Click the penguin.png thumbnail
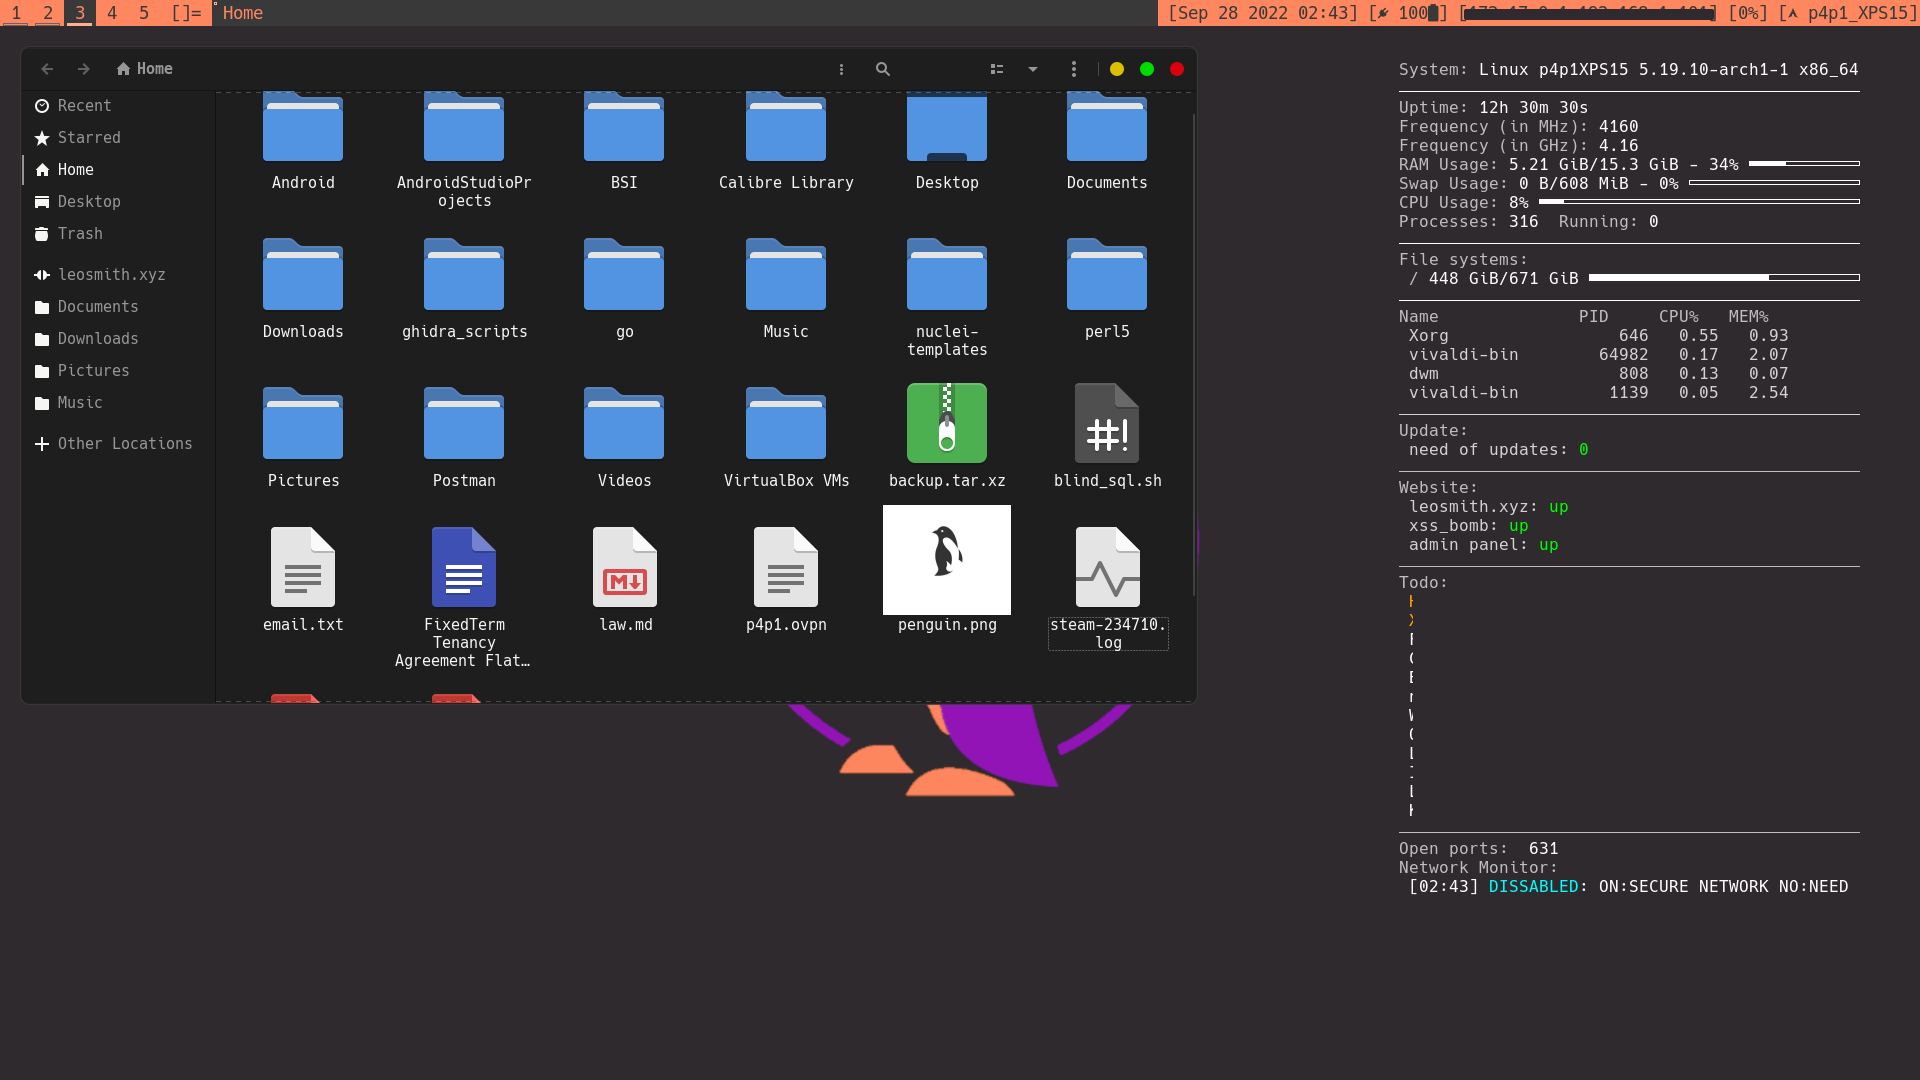1920x1080 pixels. click(946, 560)
